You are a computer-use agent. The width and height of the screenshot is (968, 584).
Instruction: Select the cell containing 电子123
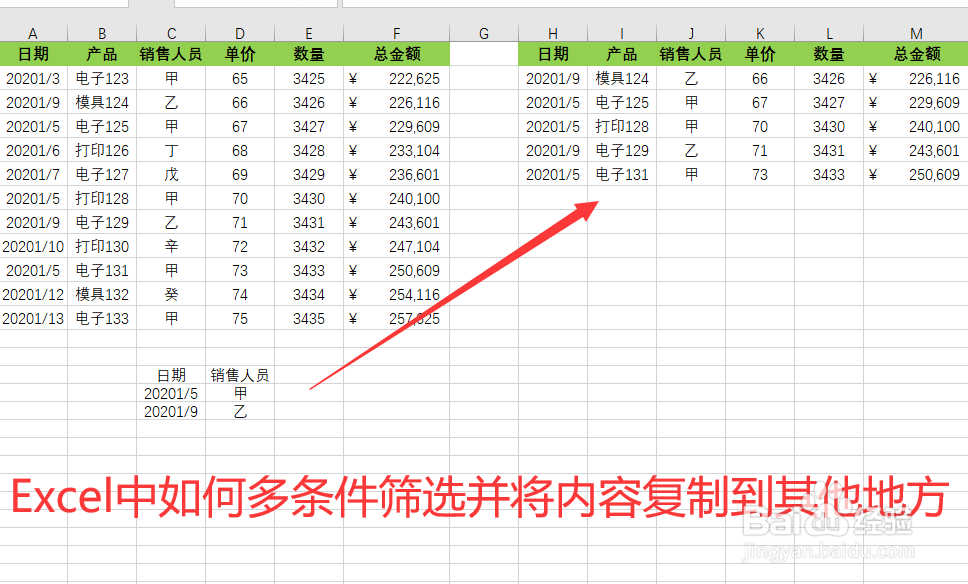(101, 78)
